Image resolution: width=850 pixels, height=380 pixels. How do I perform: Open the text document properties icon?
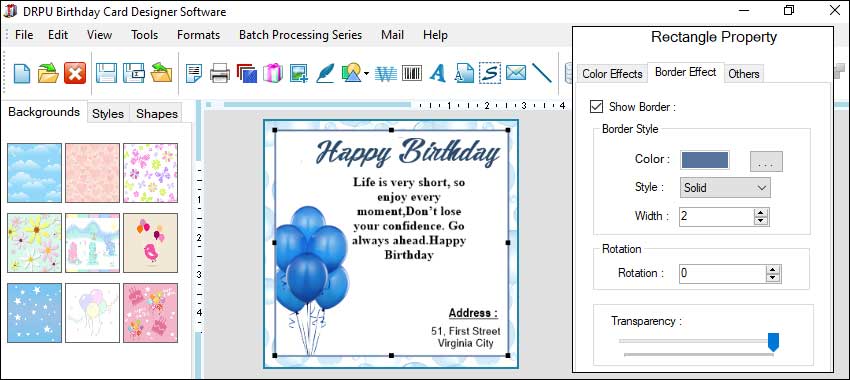(194, 73)
